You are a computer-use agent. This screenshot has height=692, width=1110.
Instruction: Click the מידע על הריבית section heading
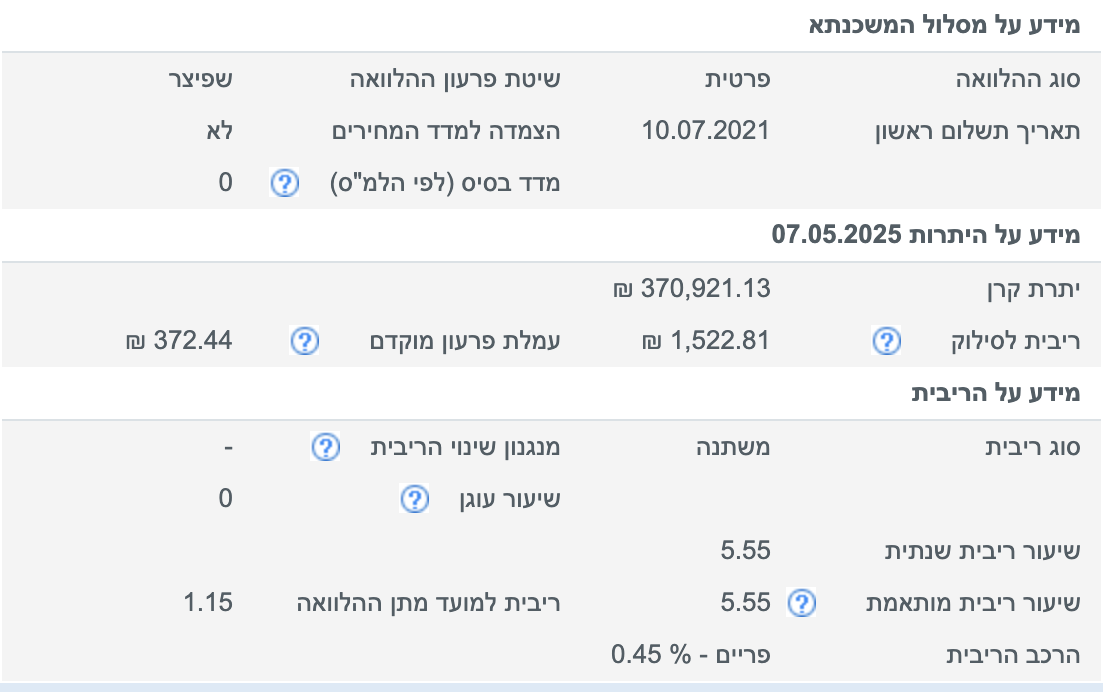pyautogui.click(x=995, y=393)
